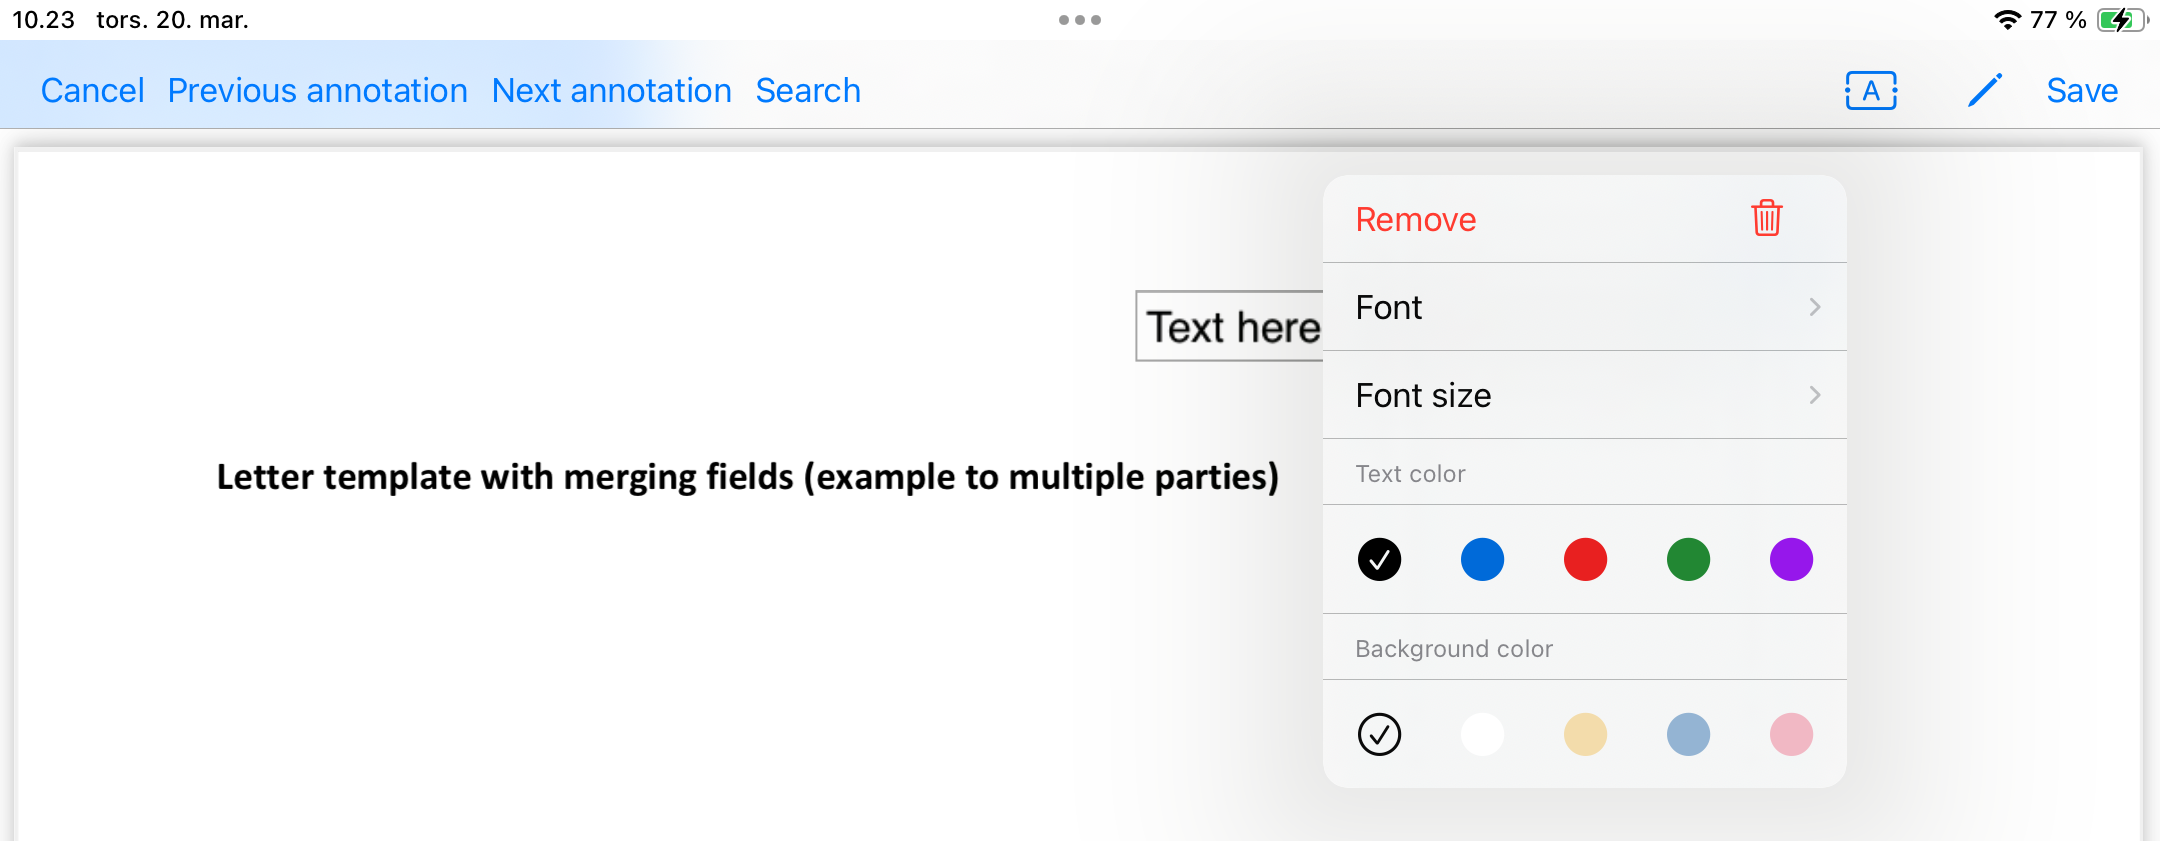Select no background color option
Screen dimensions: 2160x841
click(x=1379, y=734)
